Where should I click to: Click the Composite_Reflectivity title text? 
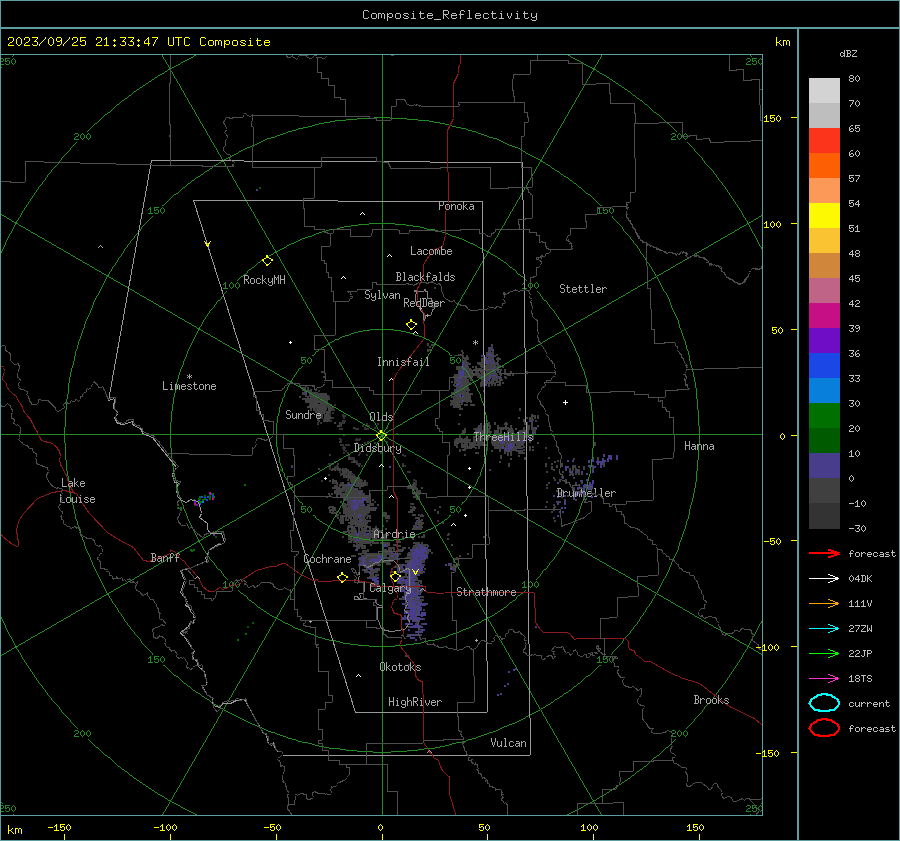[450, 15]
